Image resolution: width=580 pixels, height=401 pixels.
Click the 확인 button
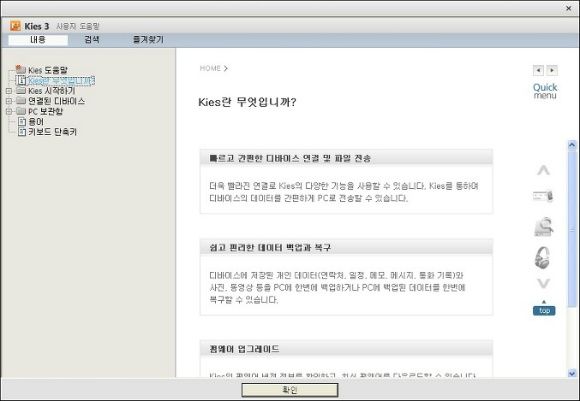point(290,390)
